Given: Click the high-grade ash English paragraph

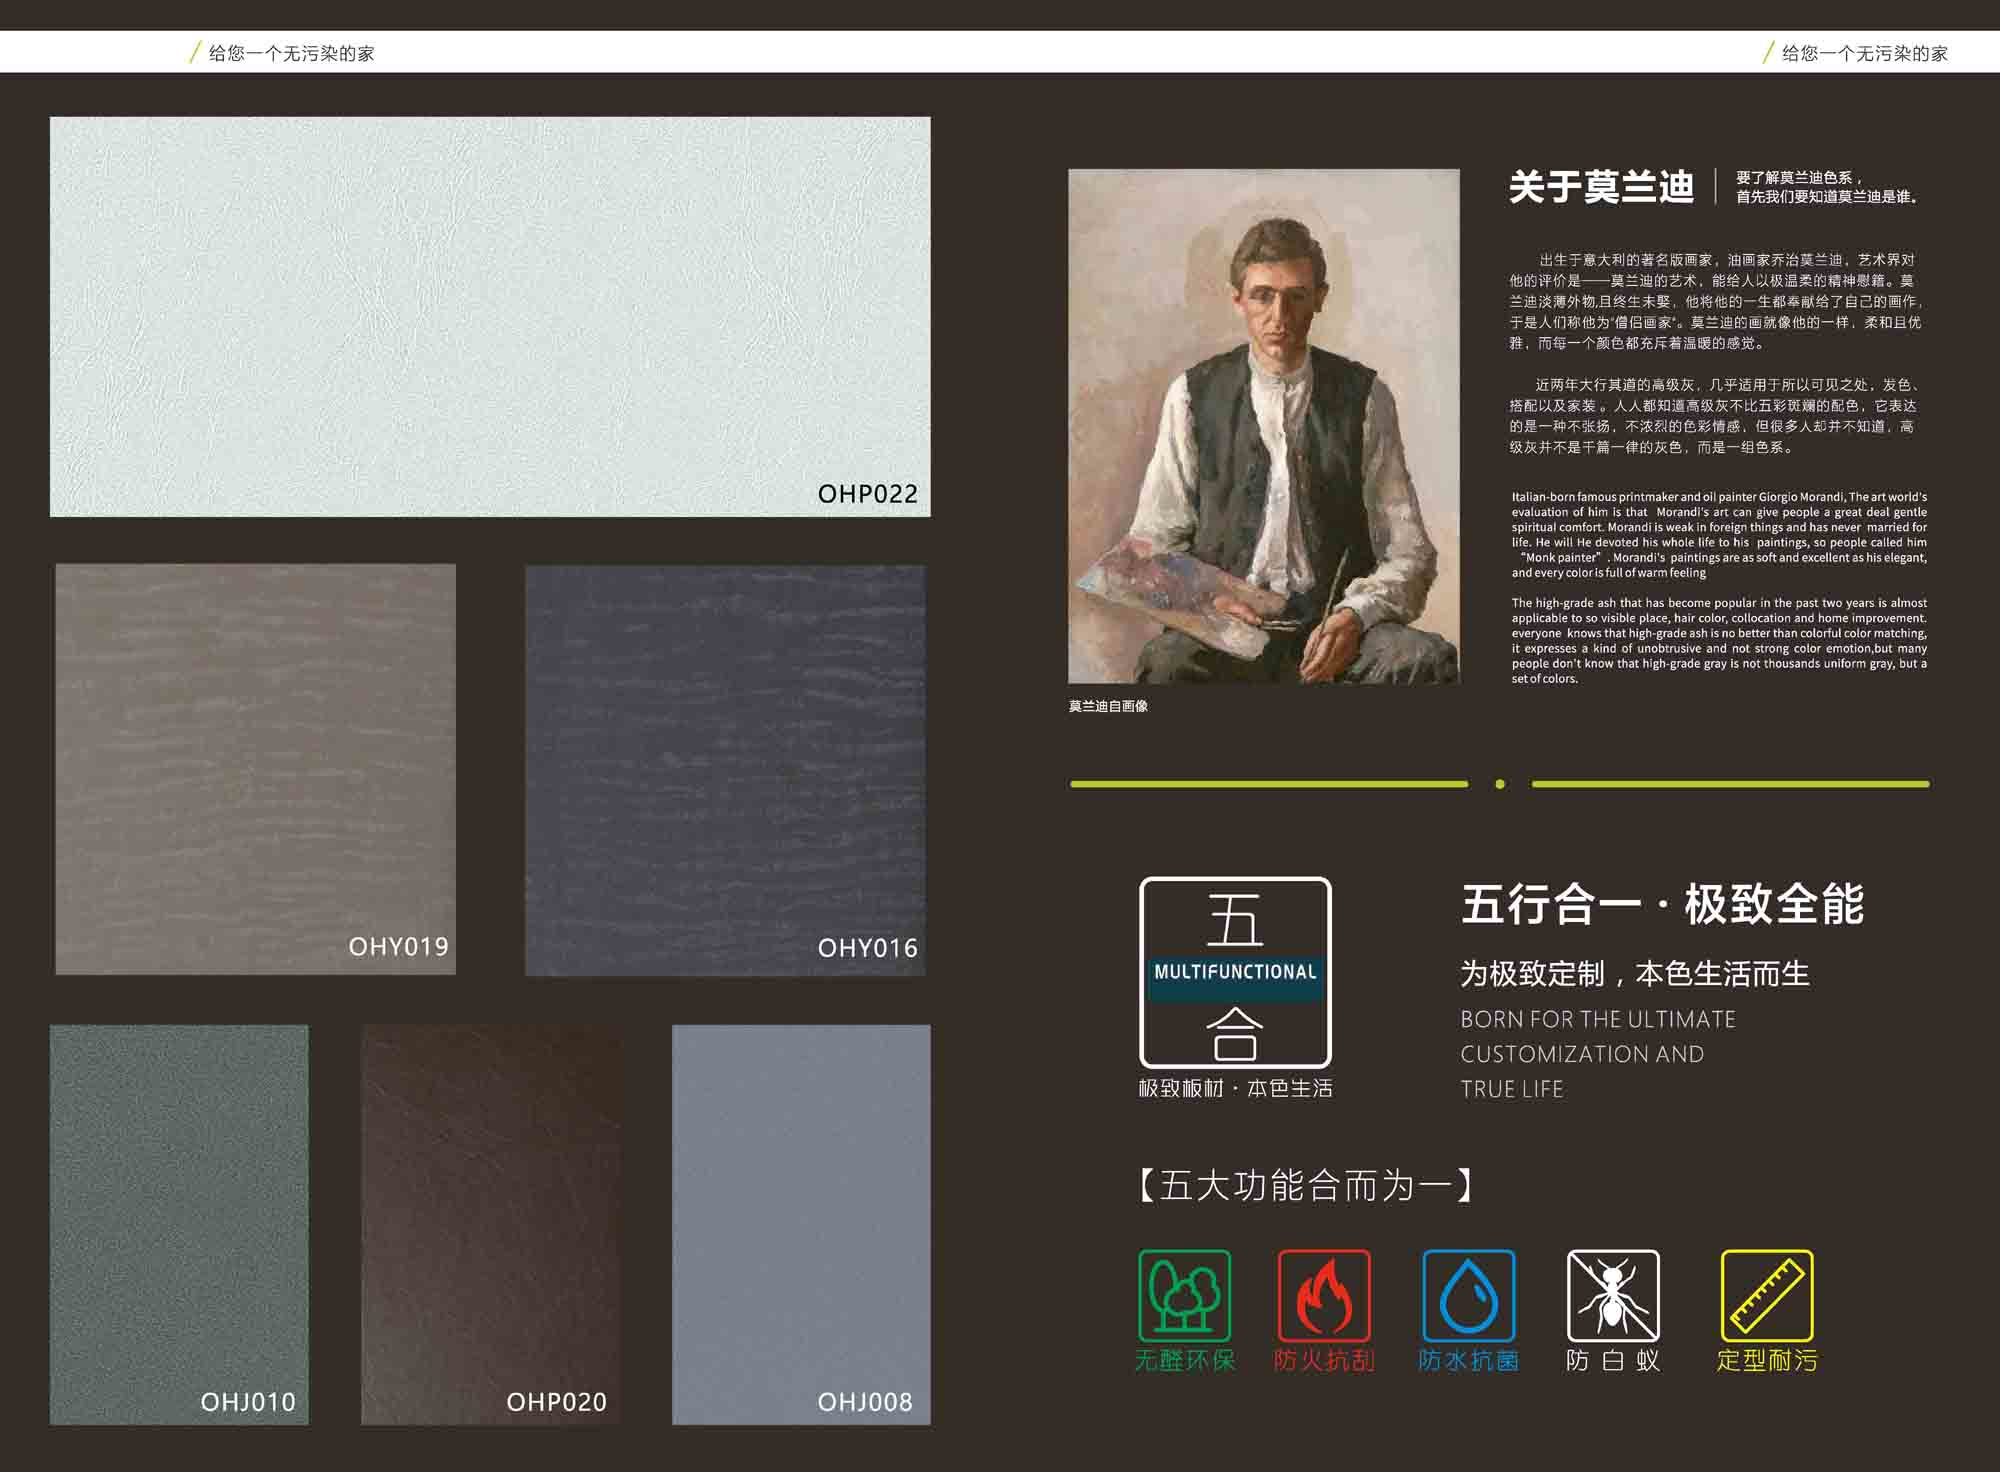Looking at the screenshot, I should click(x=1719, y=641).
